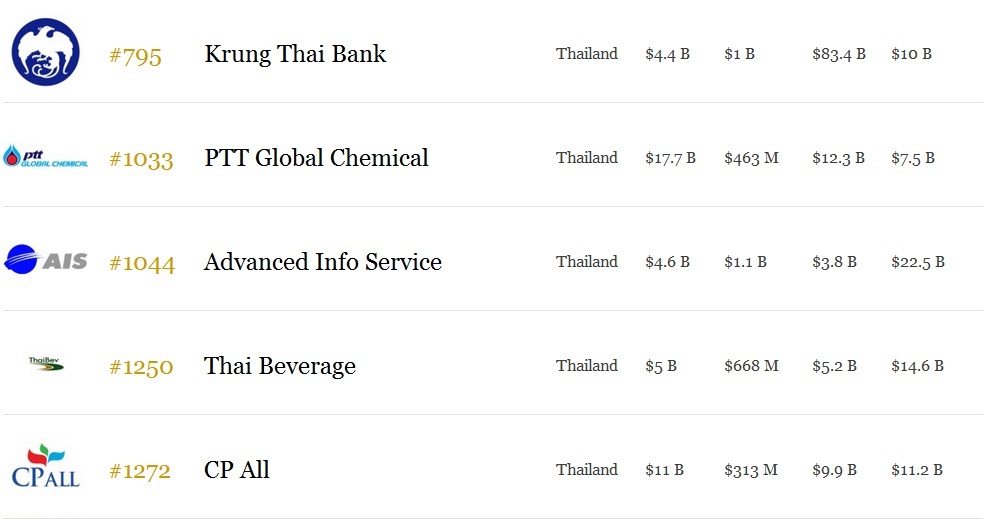The image size is (990, 519).
Task: Click the $22.5 B market value
Action: [917, 262]
